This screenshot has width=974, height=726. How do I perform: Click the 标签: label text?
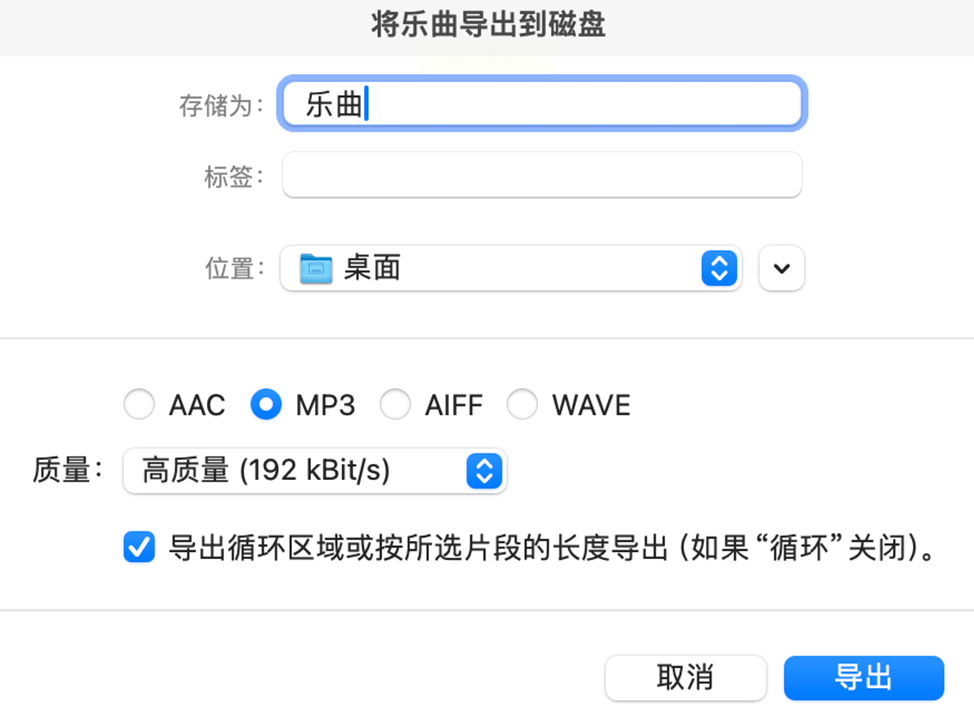pos(234,177)
